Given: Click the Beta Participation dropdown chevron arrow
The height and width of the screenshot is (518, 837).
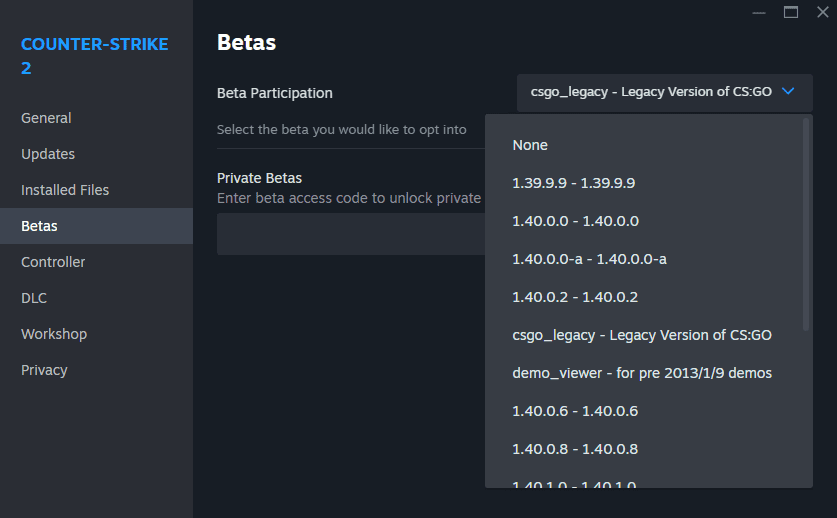Looking at the screenshot, I should tap(788, 92).
